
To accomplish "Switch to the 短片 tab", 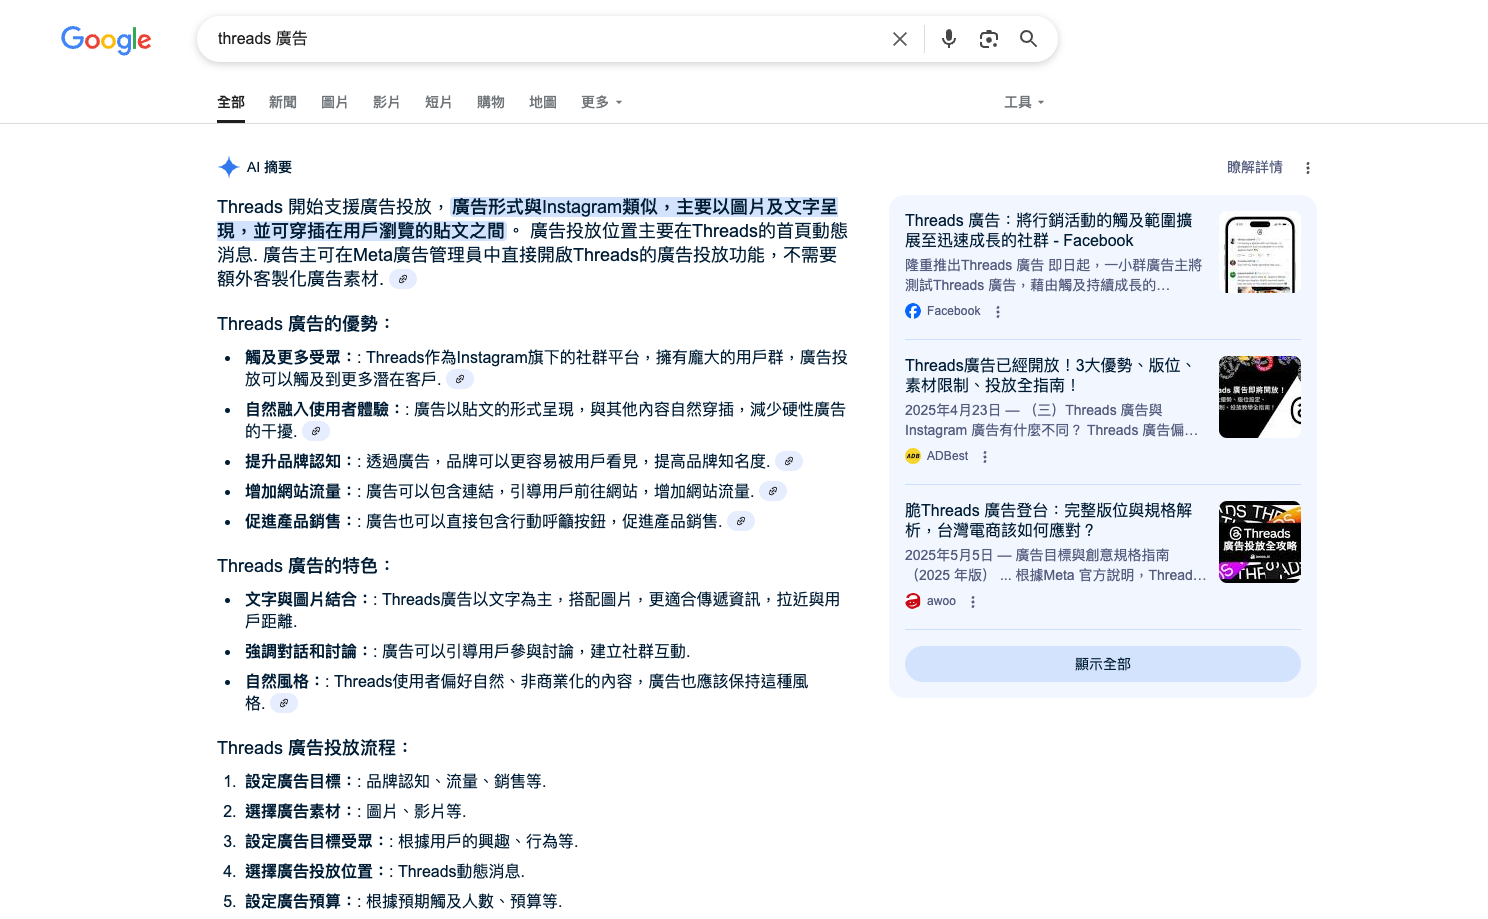I will tap(439, 102).
